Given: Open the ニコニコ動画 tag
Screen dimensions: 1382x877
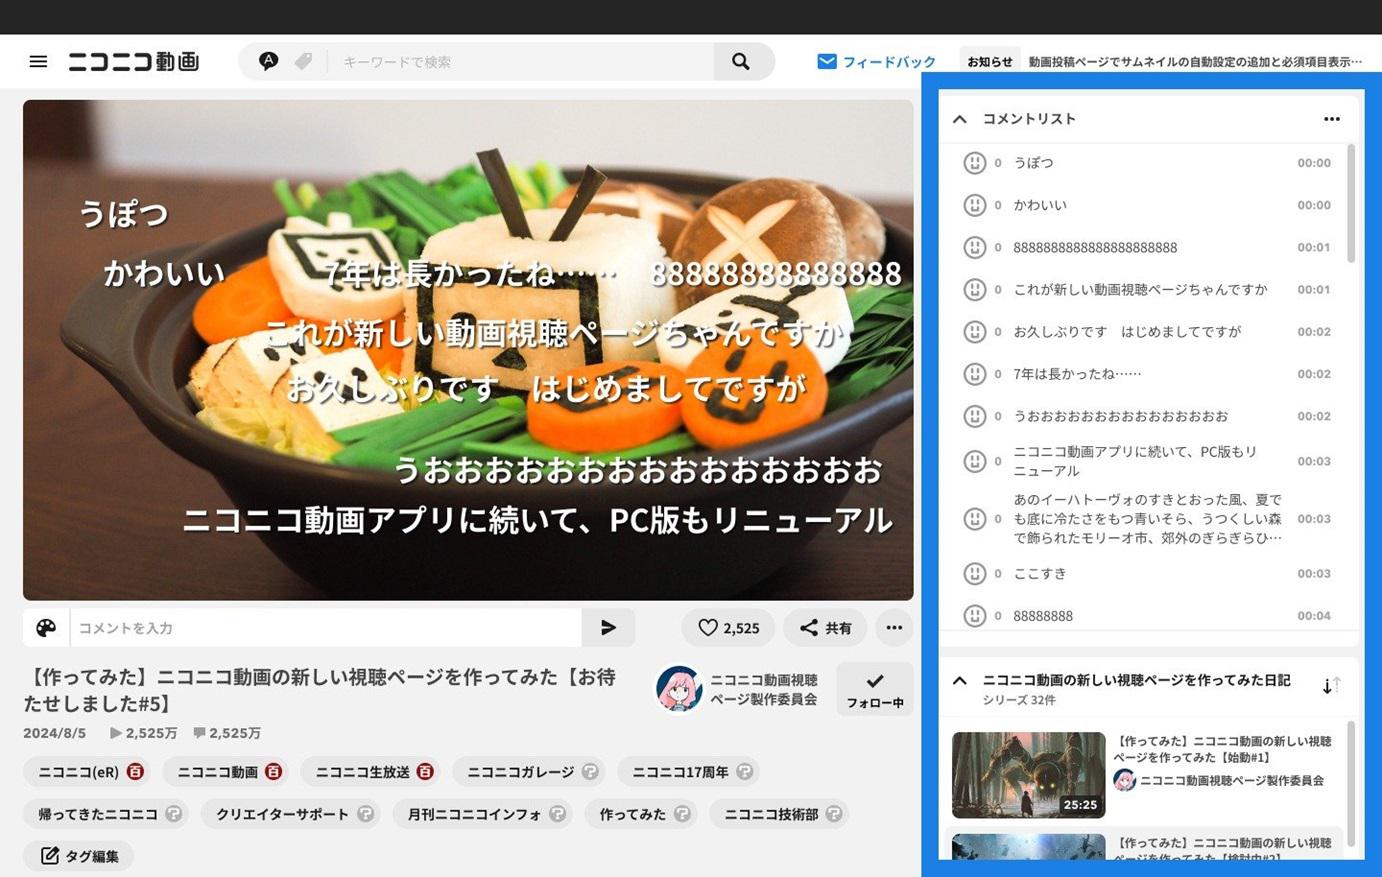Looking at the screenshot, I should (x=218, y=772).
